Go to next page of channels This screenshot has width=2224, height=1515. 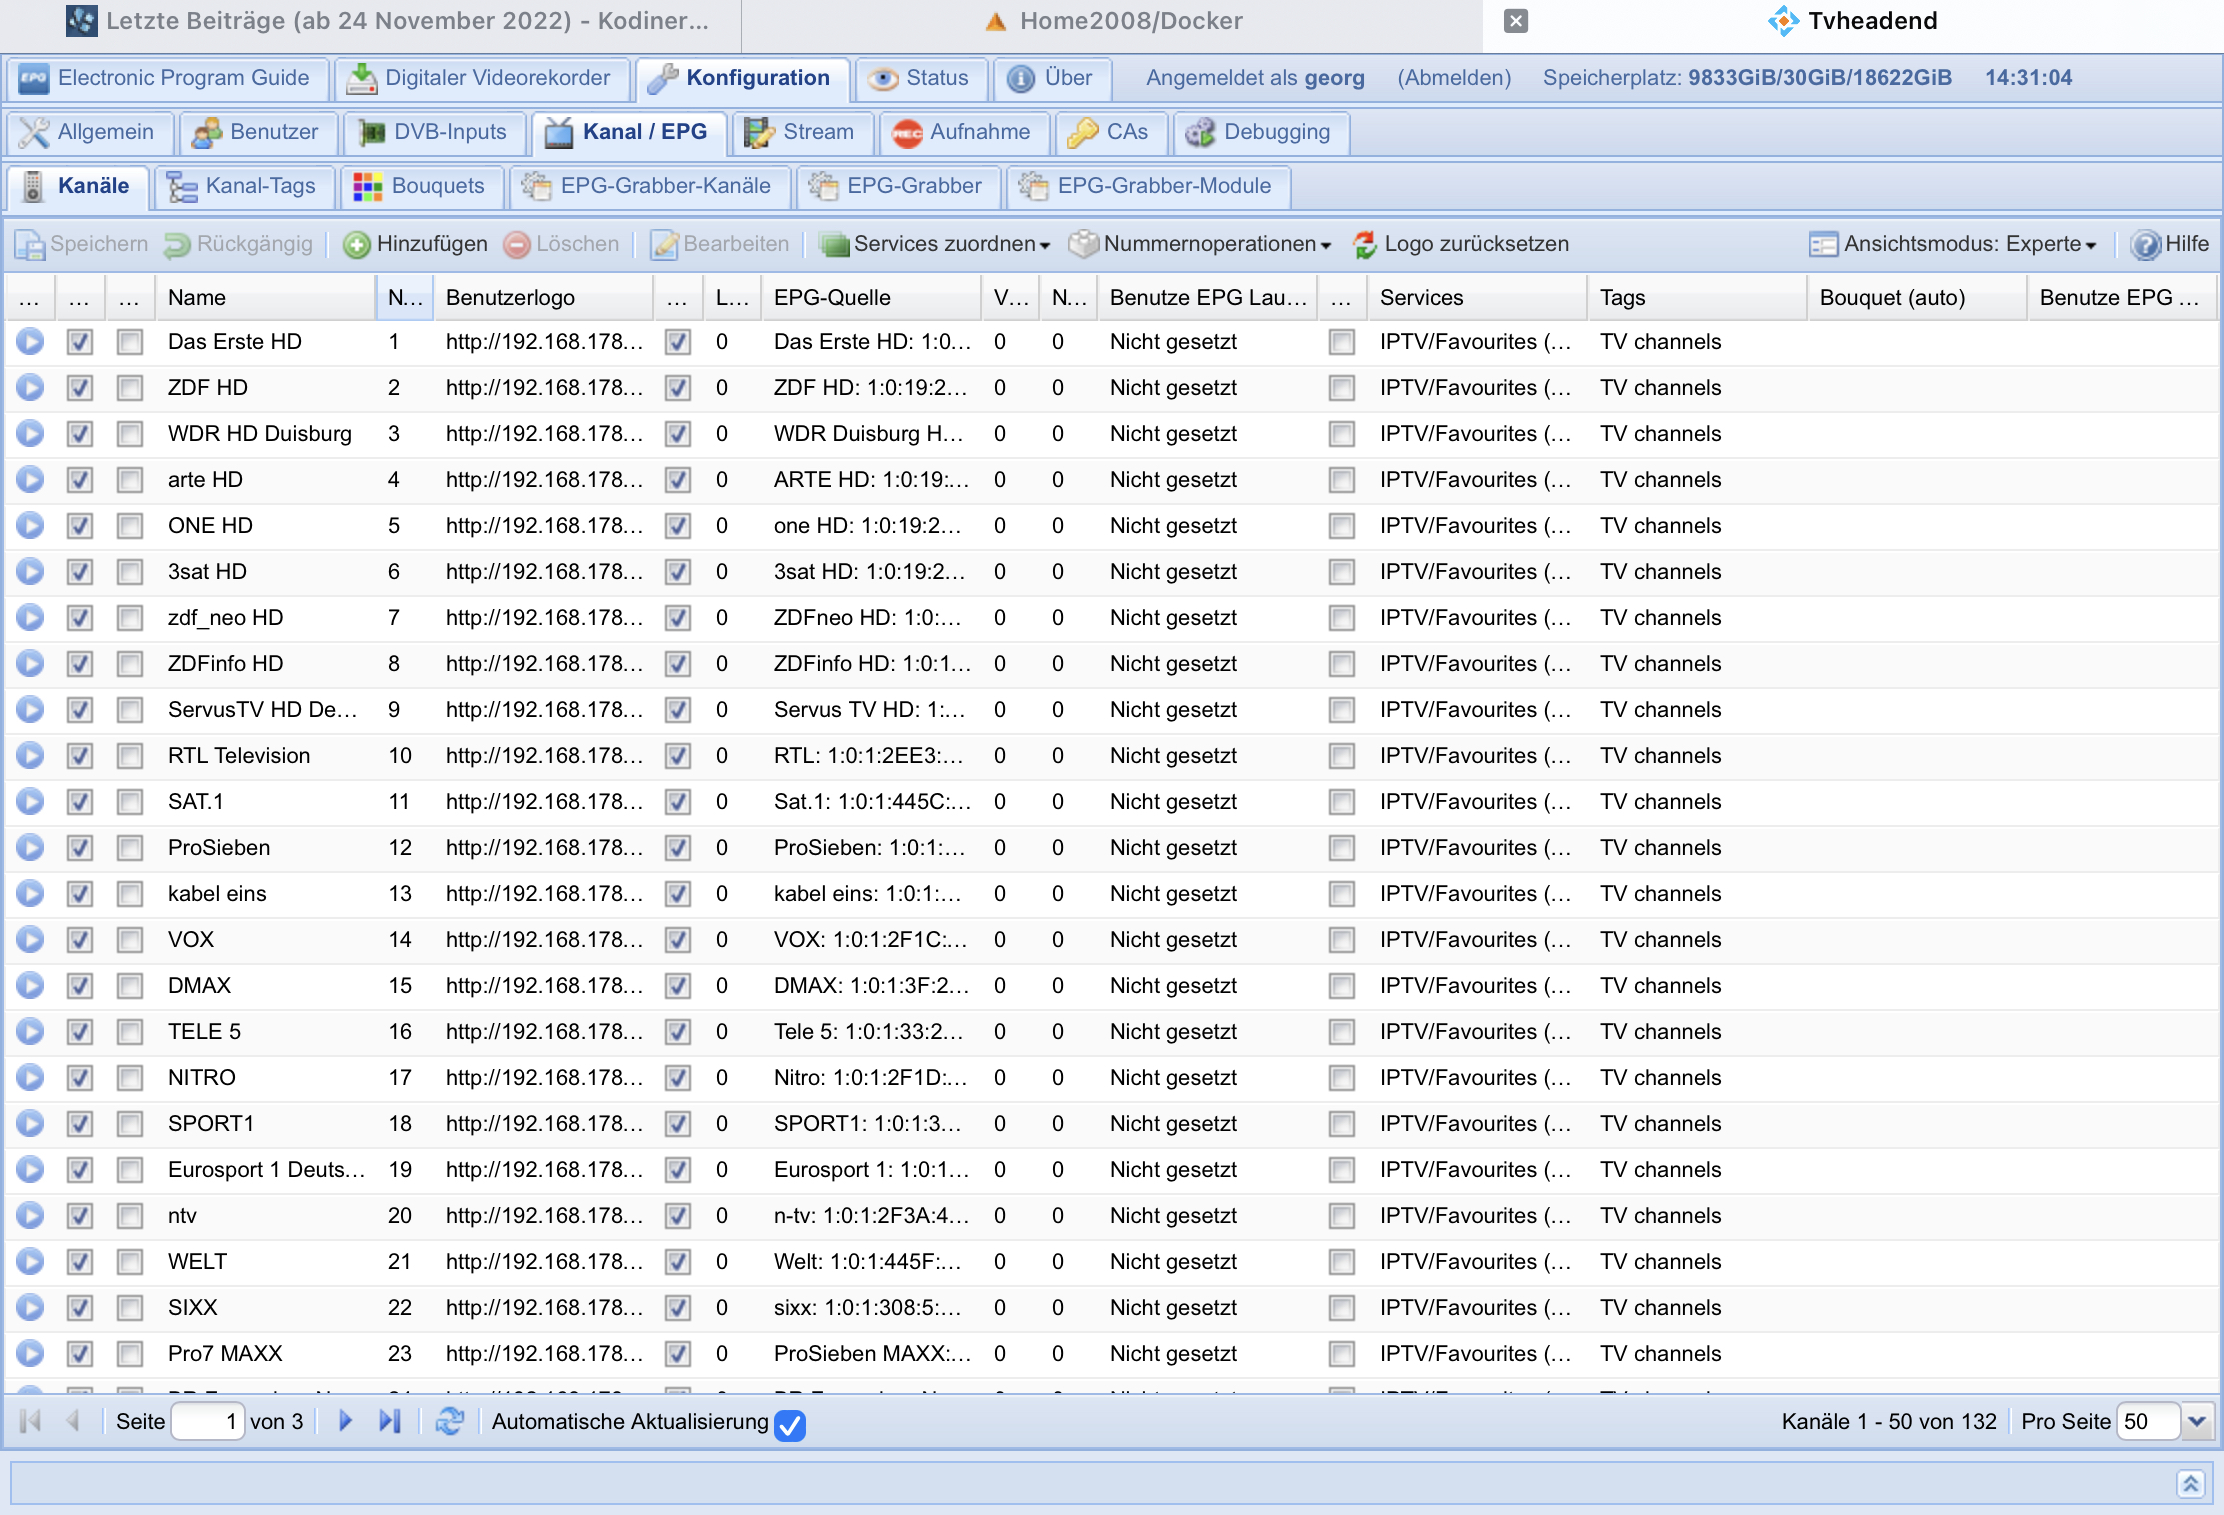(346, 1421)
